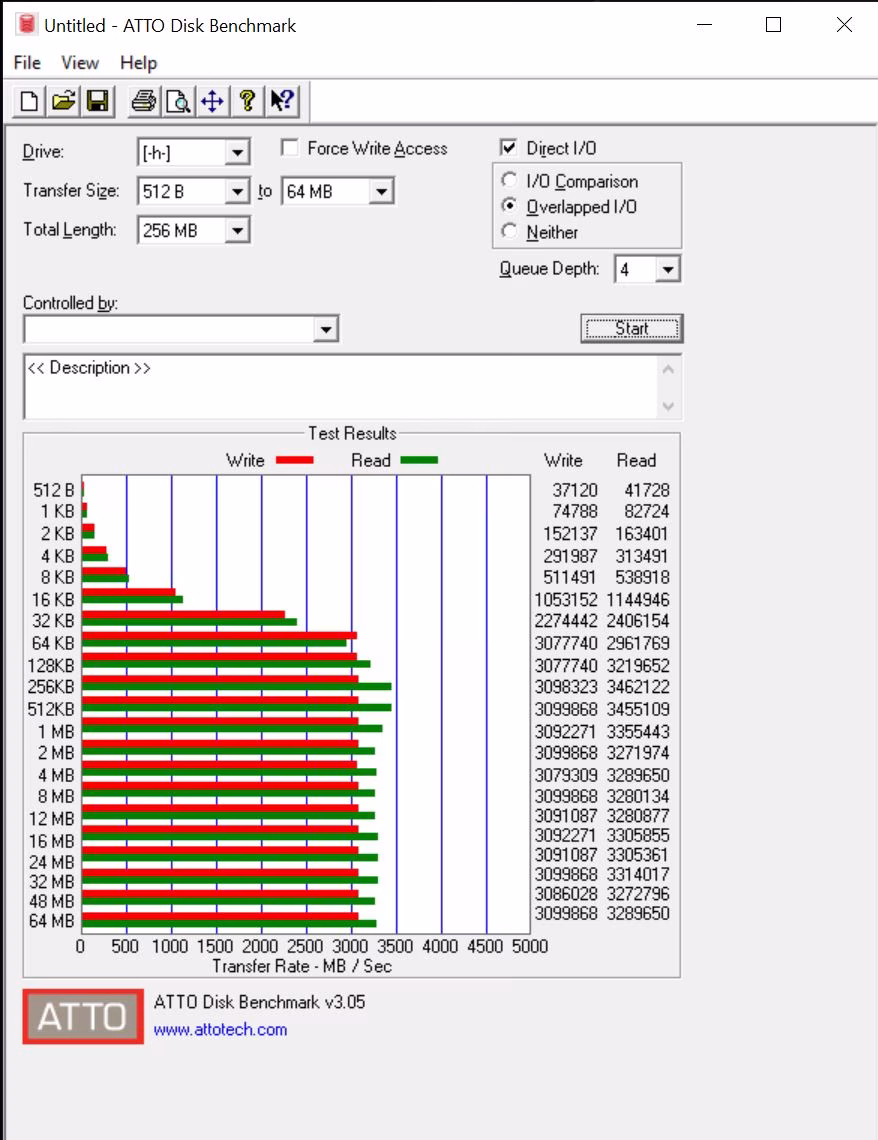Maximize the ATTO Disk Benchmark window

point(774,25)
